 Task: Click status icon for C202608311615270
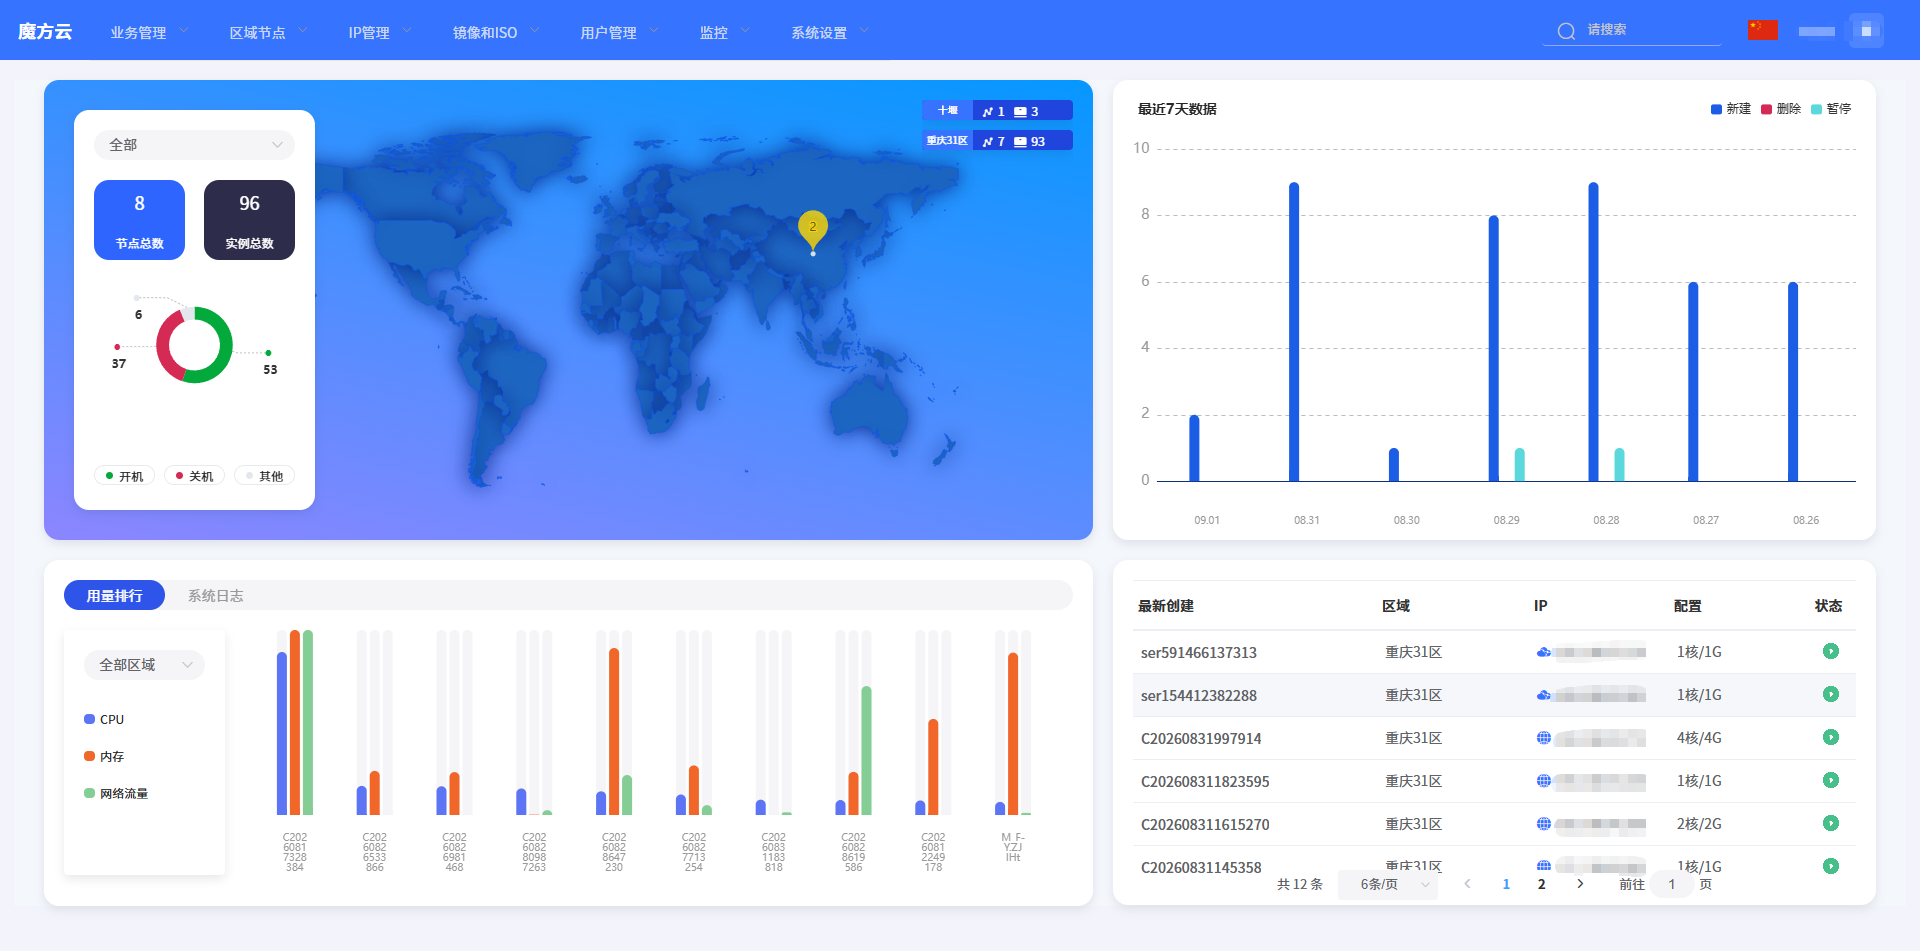(1831, 823)
